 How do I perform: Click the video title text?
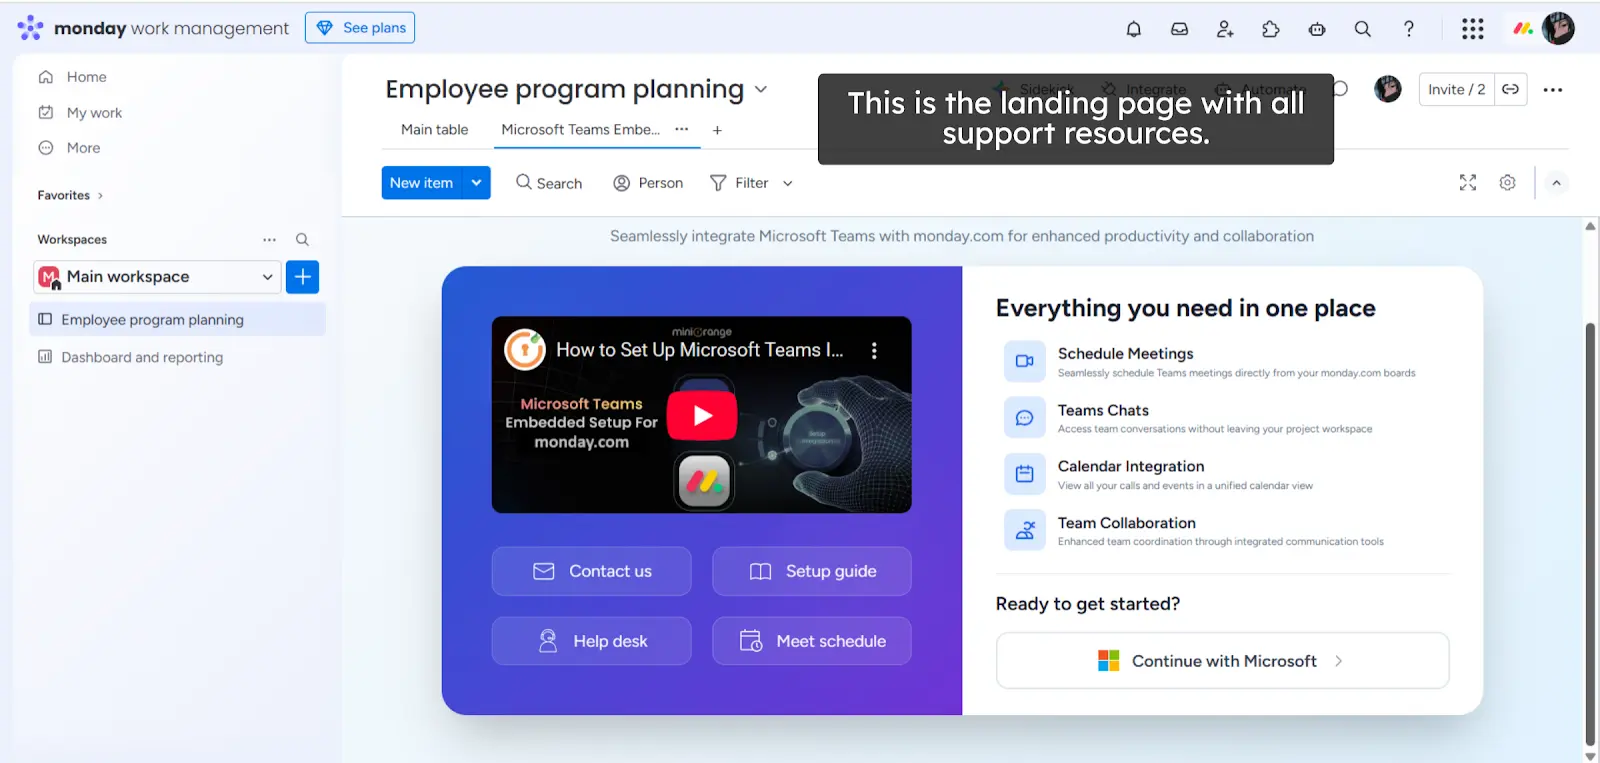700,350
